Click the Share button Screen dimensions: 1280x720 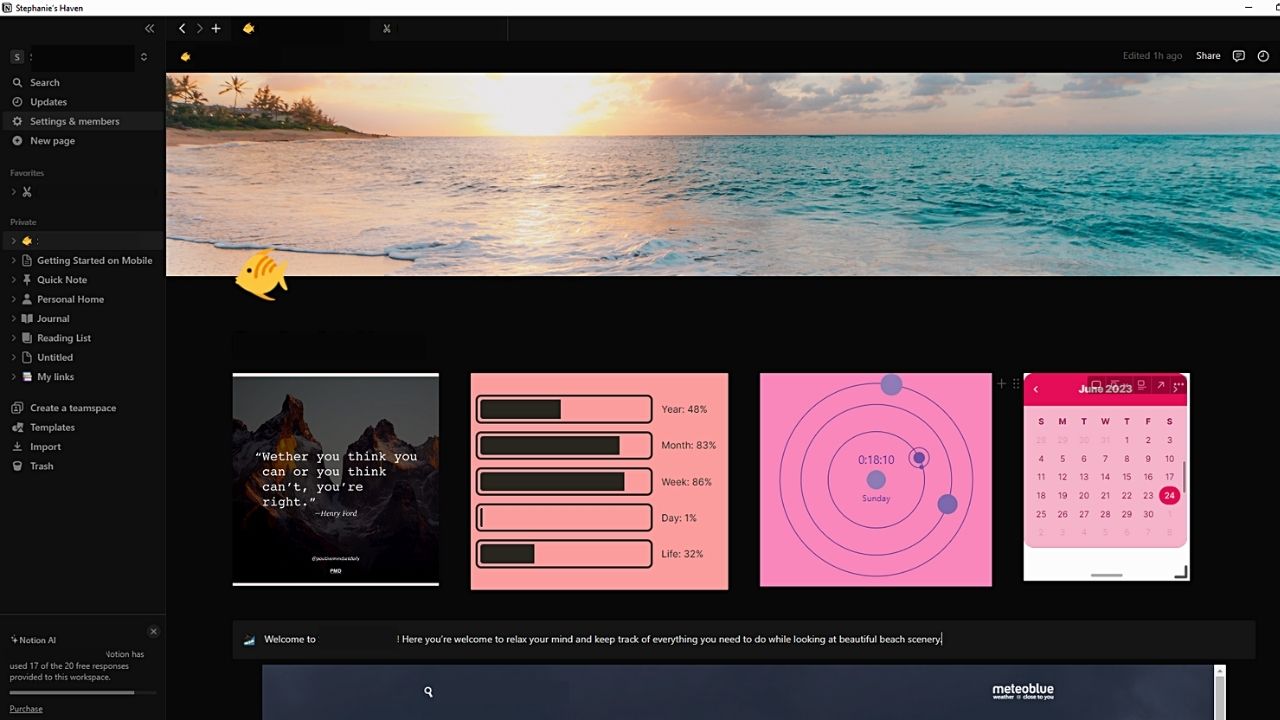pyautogui.click(x=1207, y=56)
